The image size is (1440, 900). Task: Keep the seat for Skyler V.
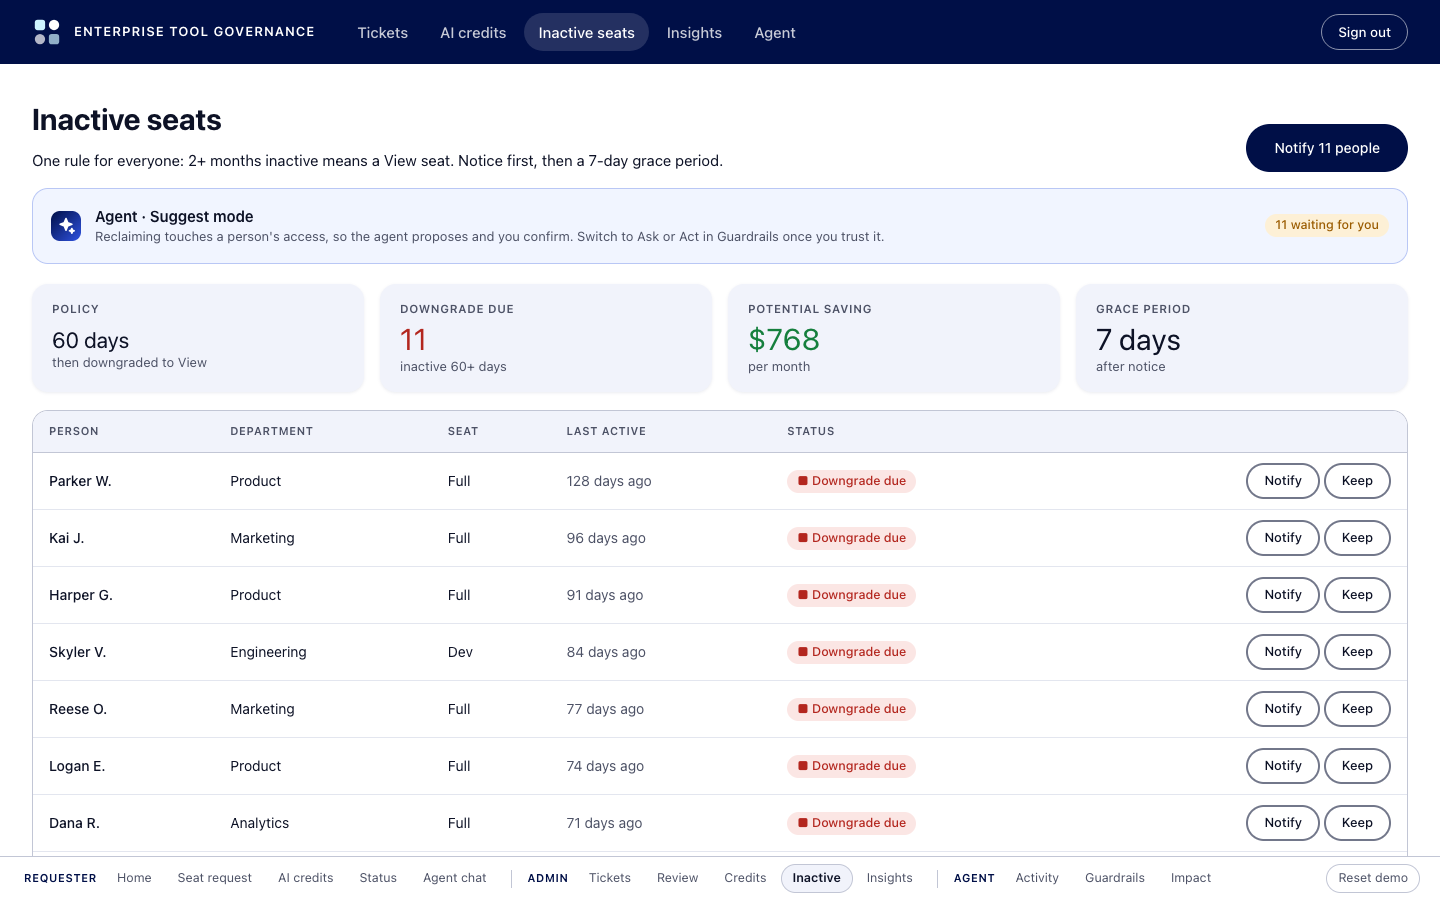tap(1357, 652)
